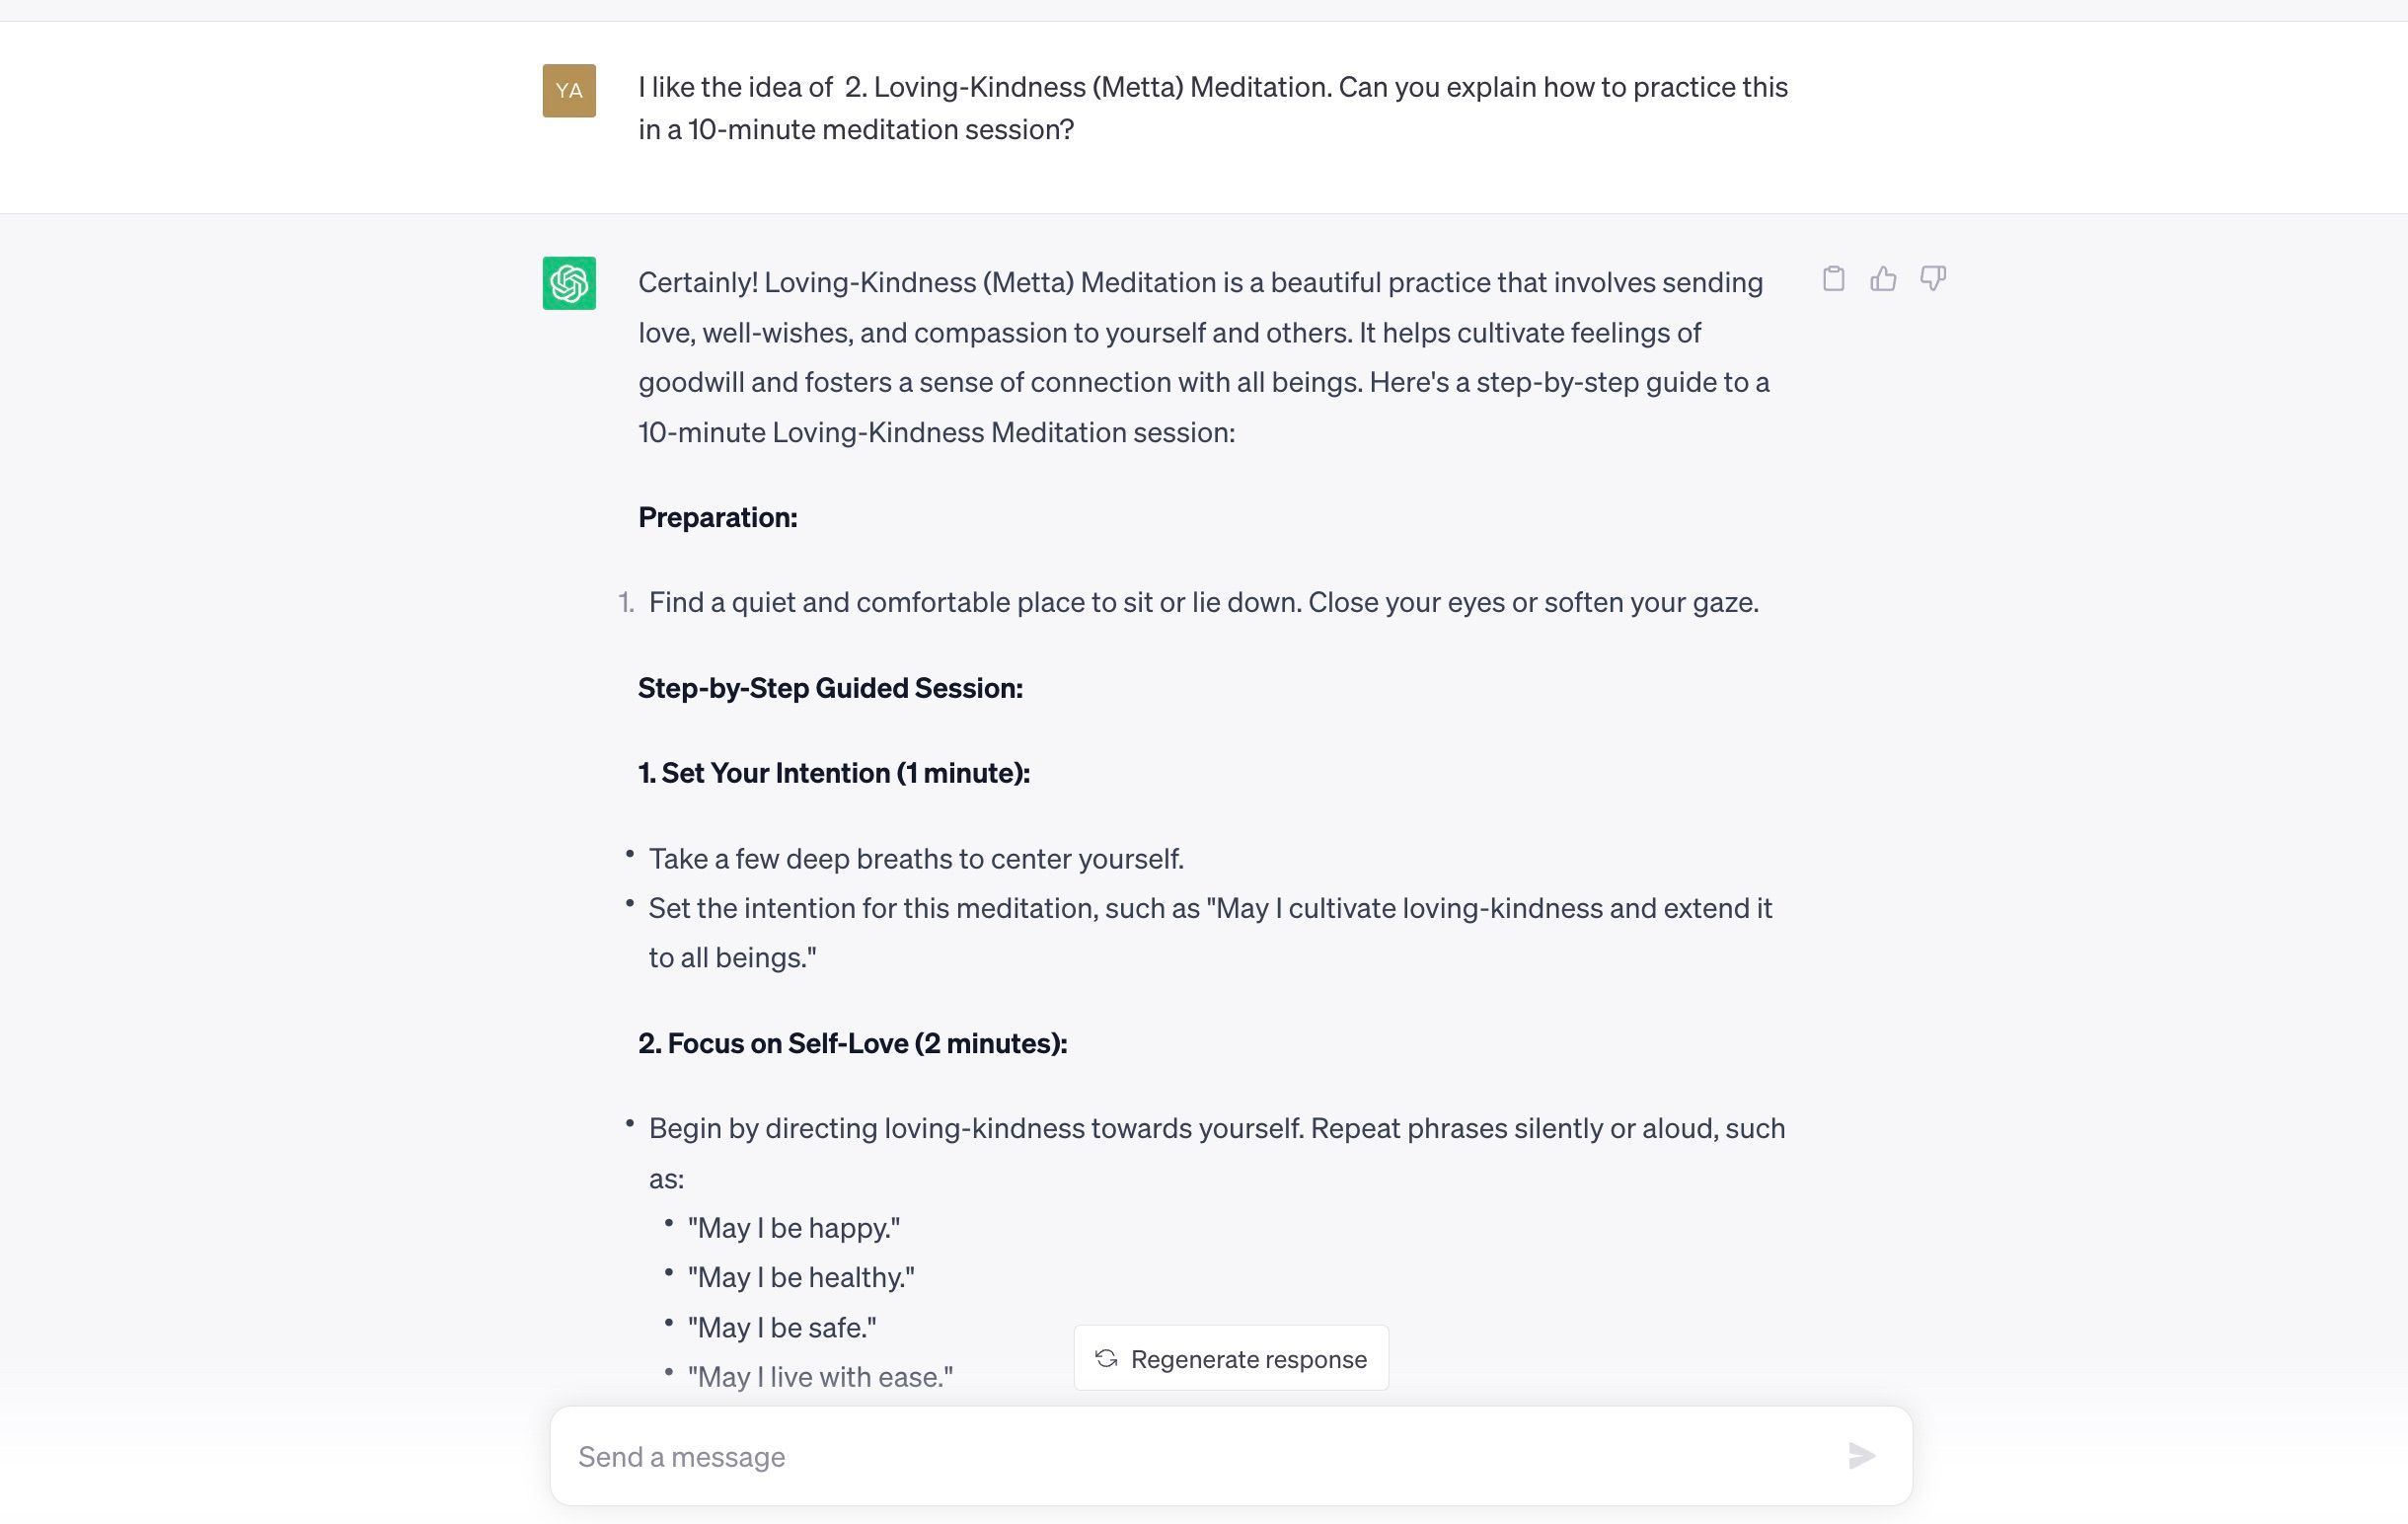Image resolution: width=2408 pixels, height=1524 pixels.
Task: Click the user's meditation question message
Action: click(1200, 107)
